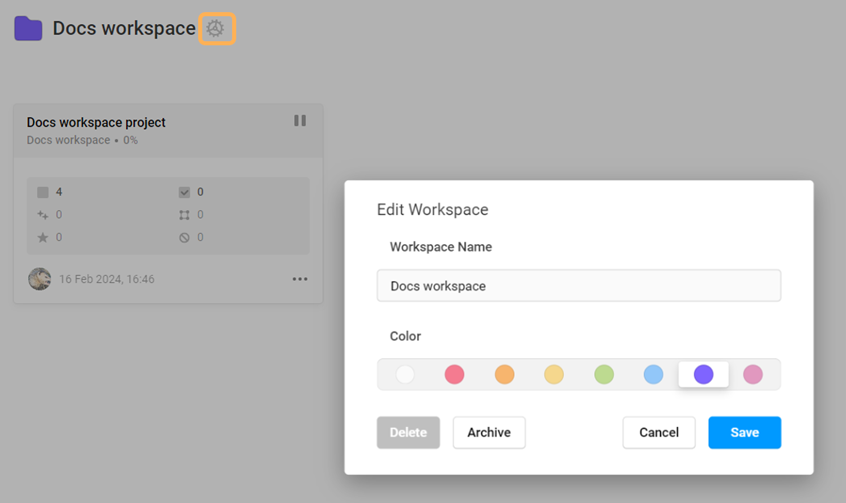Click the starred tasks star icon

click(x=42, y=237)
